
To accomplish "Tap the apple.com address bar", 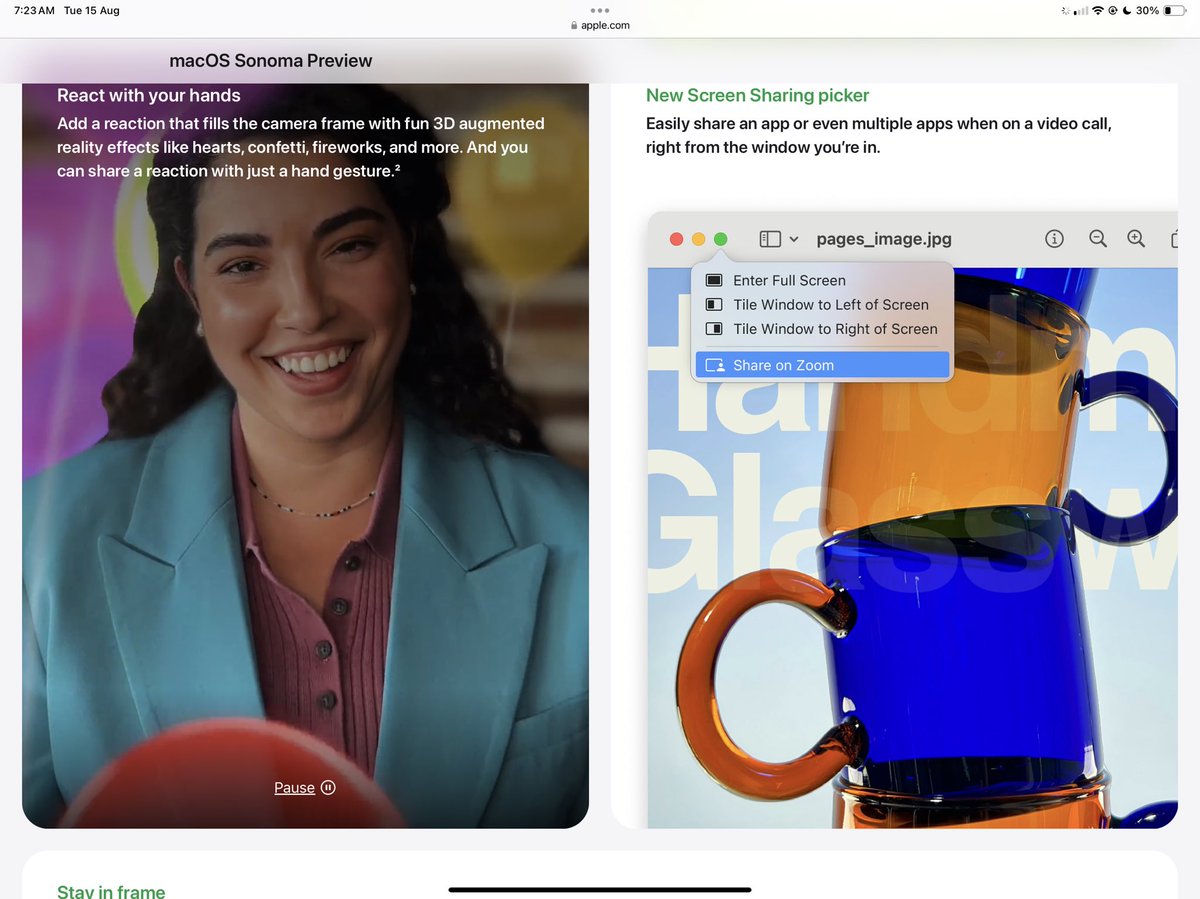I will pos(600,25).
